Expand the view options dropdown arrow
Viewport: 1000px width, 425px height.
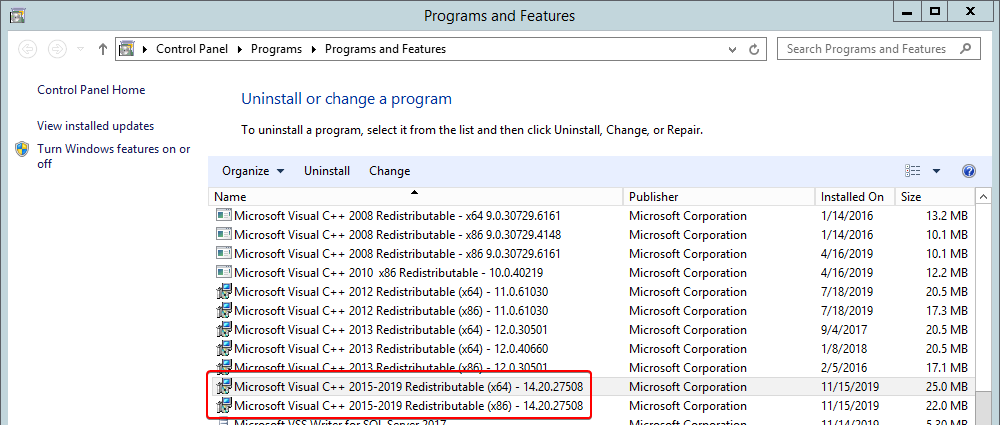click(x=936, y=171)
